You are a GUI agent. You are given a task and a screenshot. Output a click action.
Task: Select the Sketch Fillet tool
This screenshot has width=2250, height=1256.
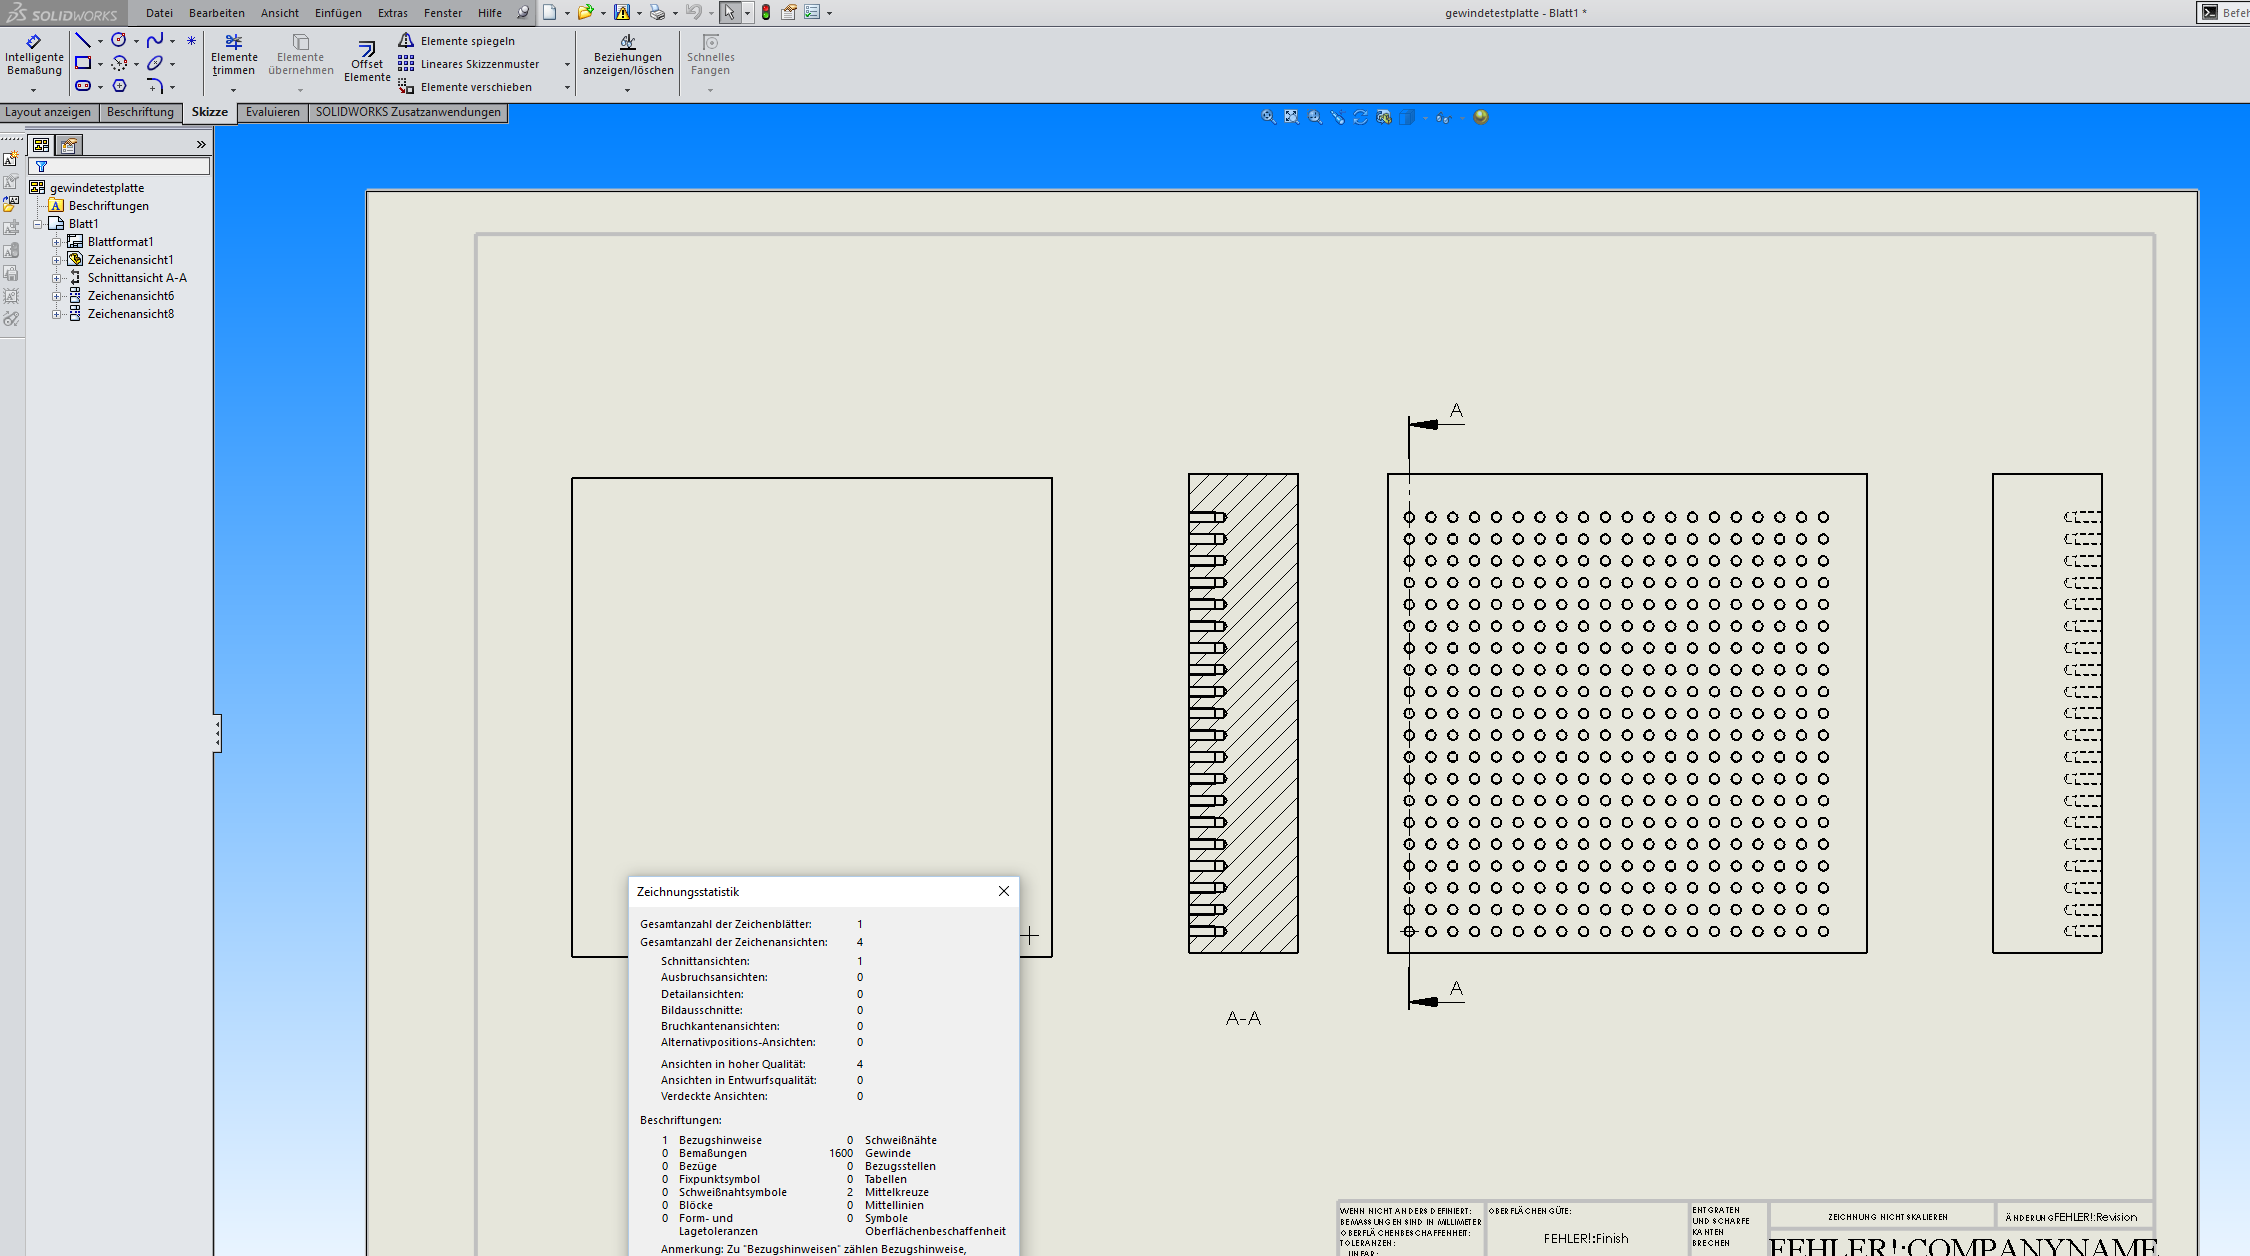pyautogui.click(x=155, y=86)
